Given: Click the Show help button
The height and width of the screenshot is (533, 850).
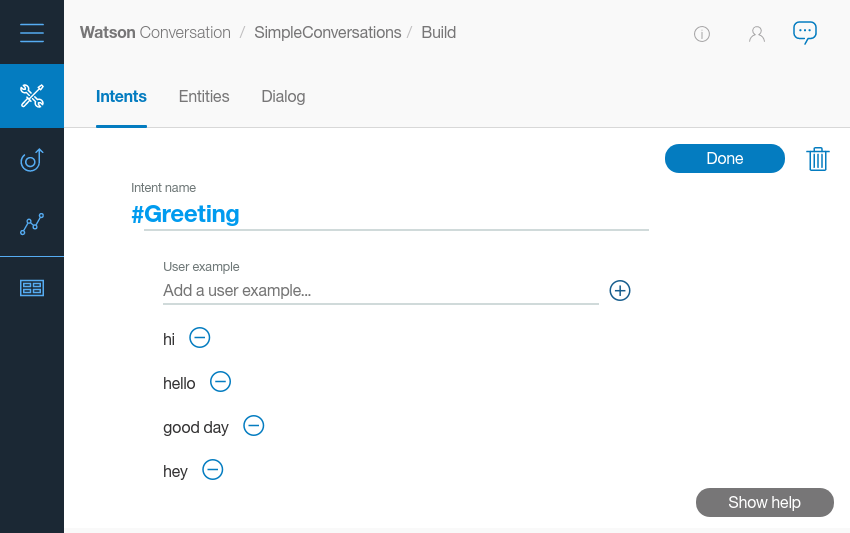Looking at the screenshot, I should 765,502.
